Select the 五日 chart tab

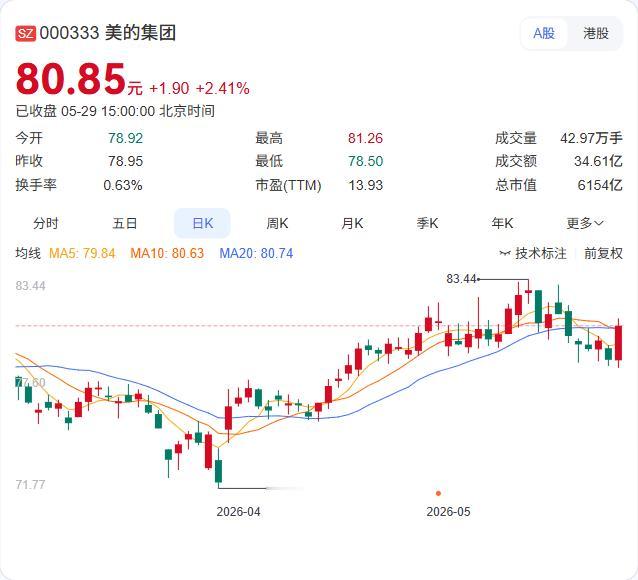125,223
